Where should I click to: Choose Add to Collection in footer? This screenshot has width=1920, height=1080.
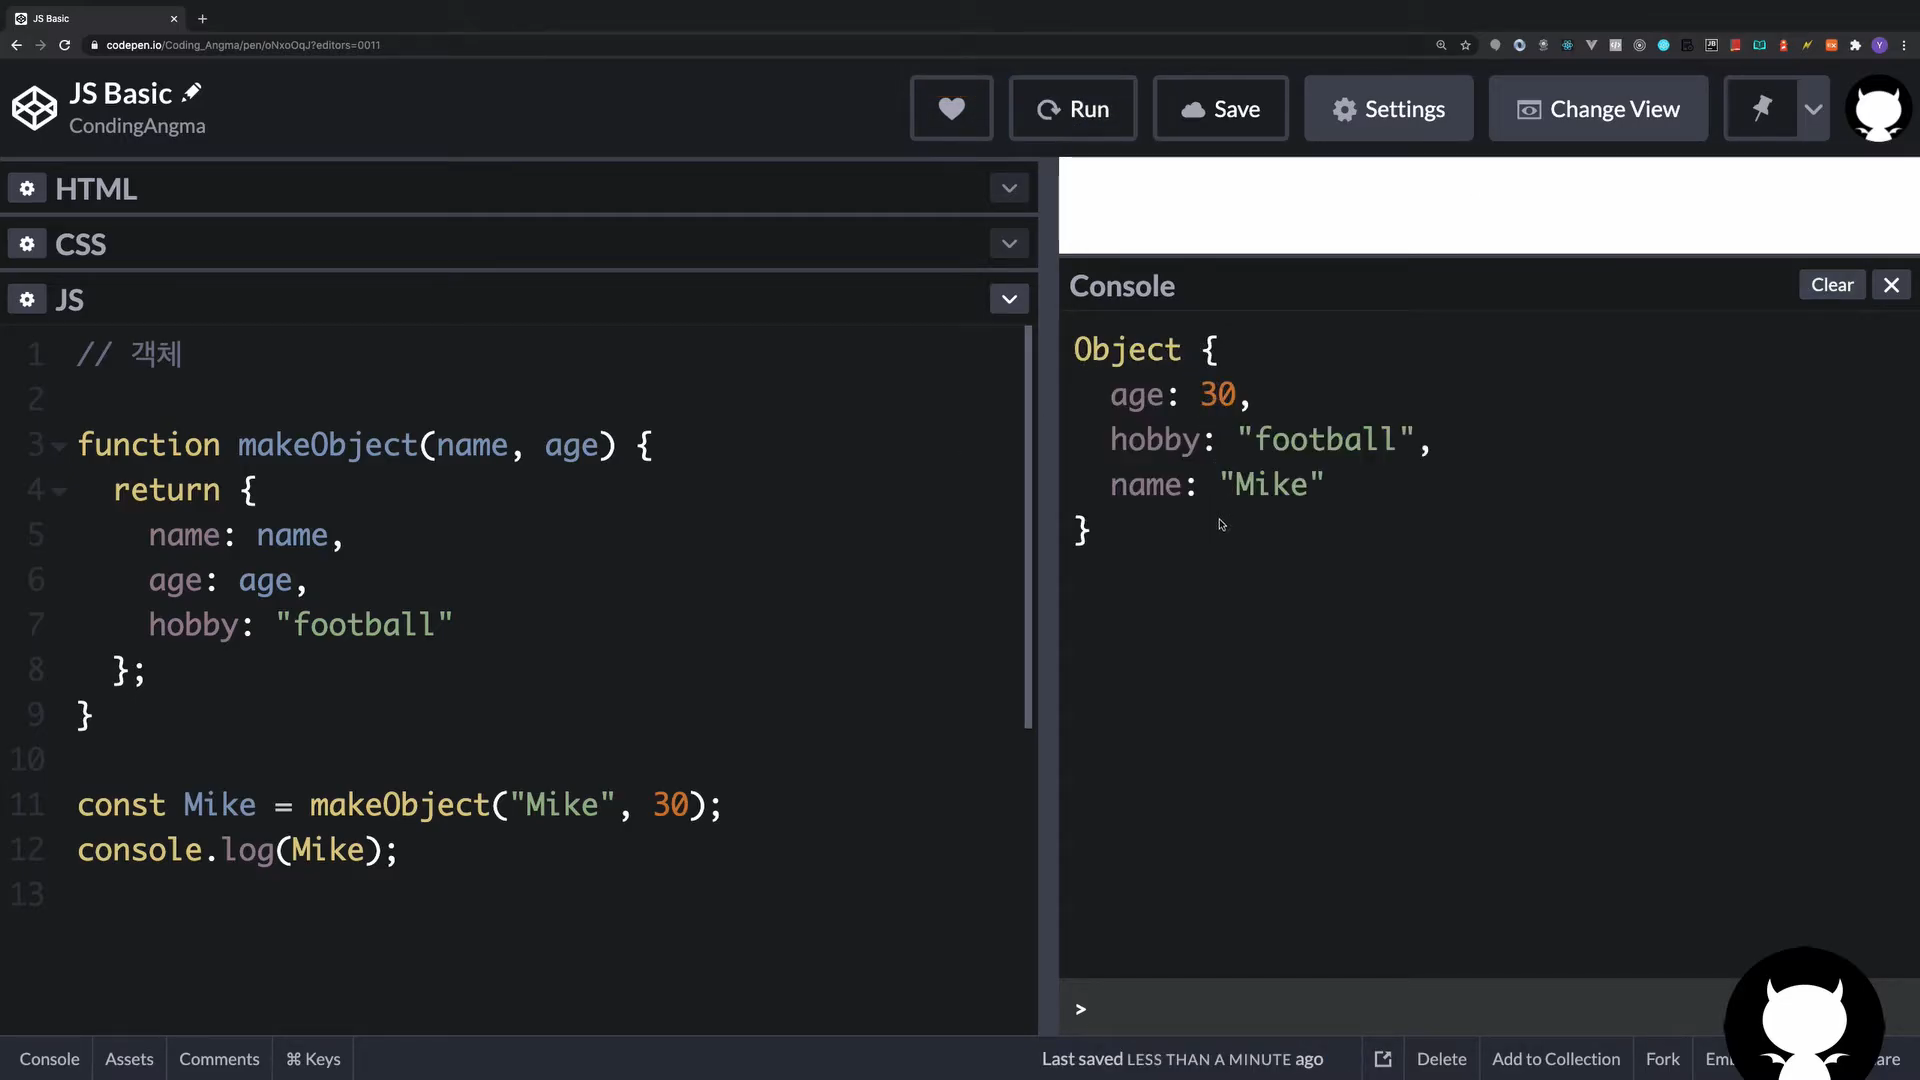(1556, 1059)
